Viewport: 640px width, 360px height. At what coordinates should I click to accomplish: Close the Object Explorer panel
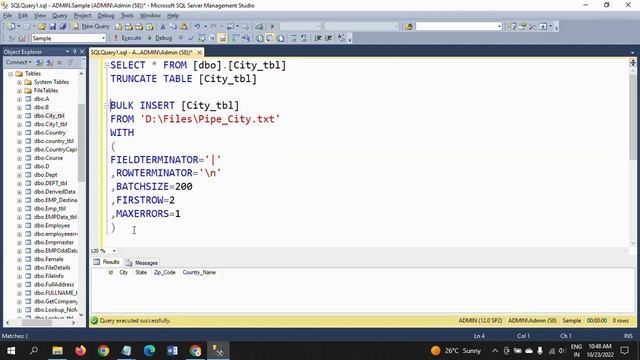pyautogui.click(x=82, y=52)
